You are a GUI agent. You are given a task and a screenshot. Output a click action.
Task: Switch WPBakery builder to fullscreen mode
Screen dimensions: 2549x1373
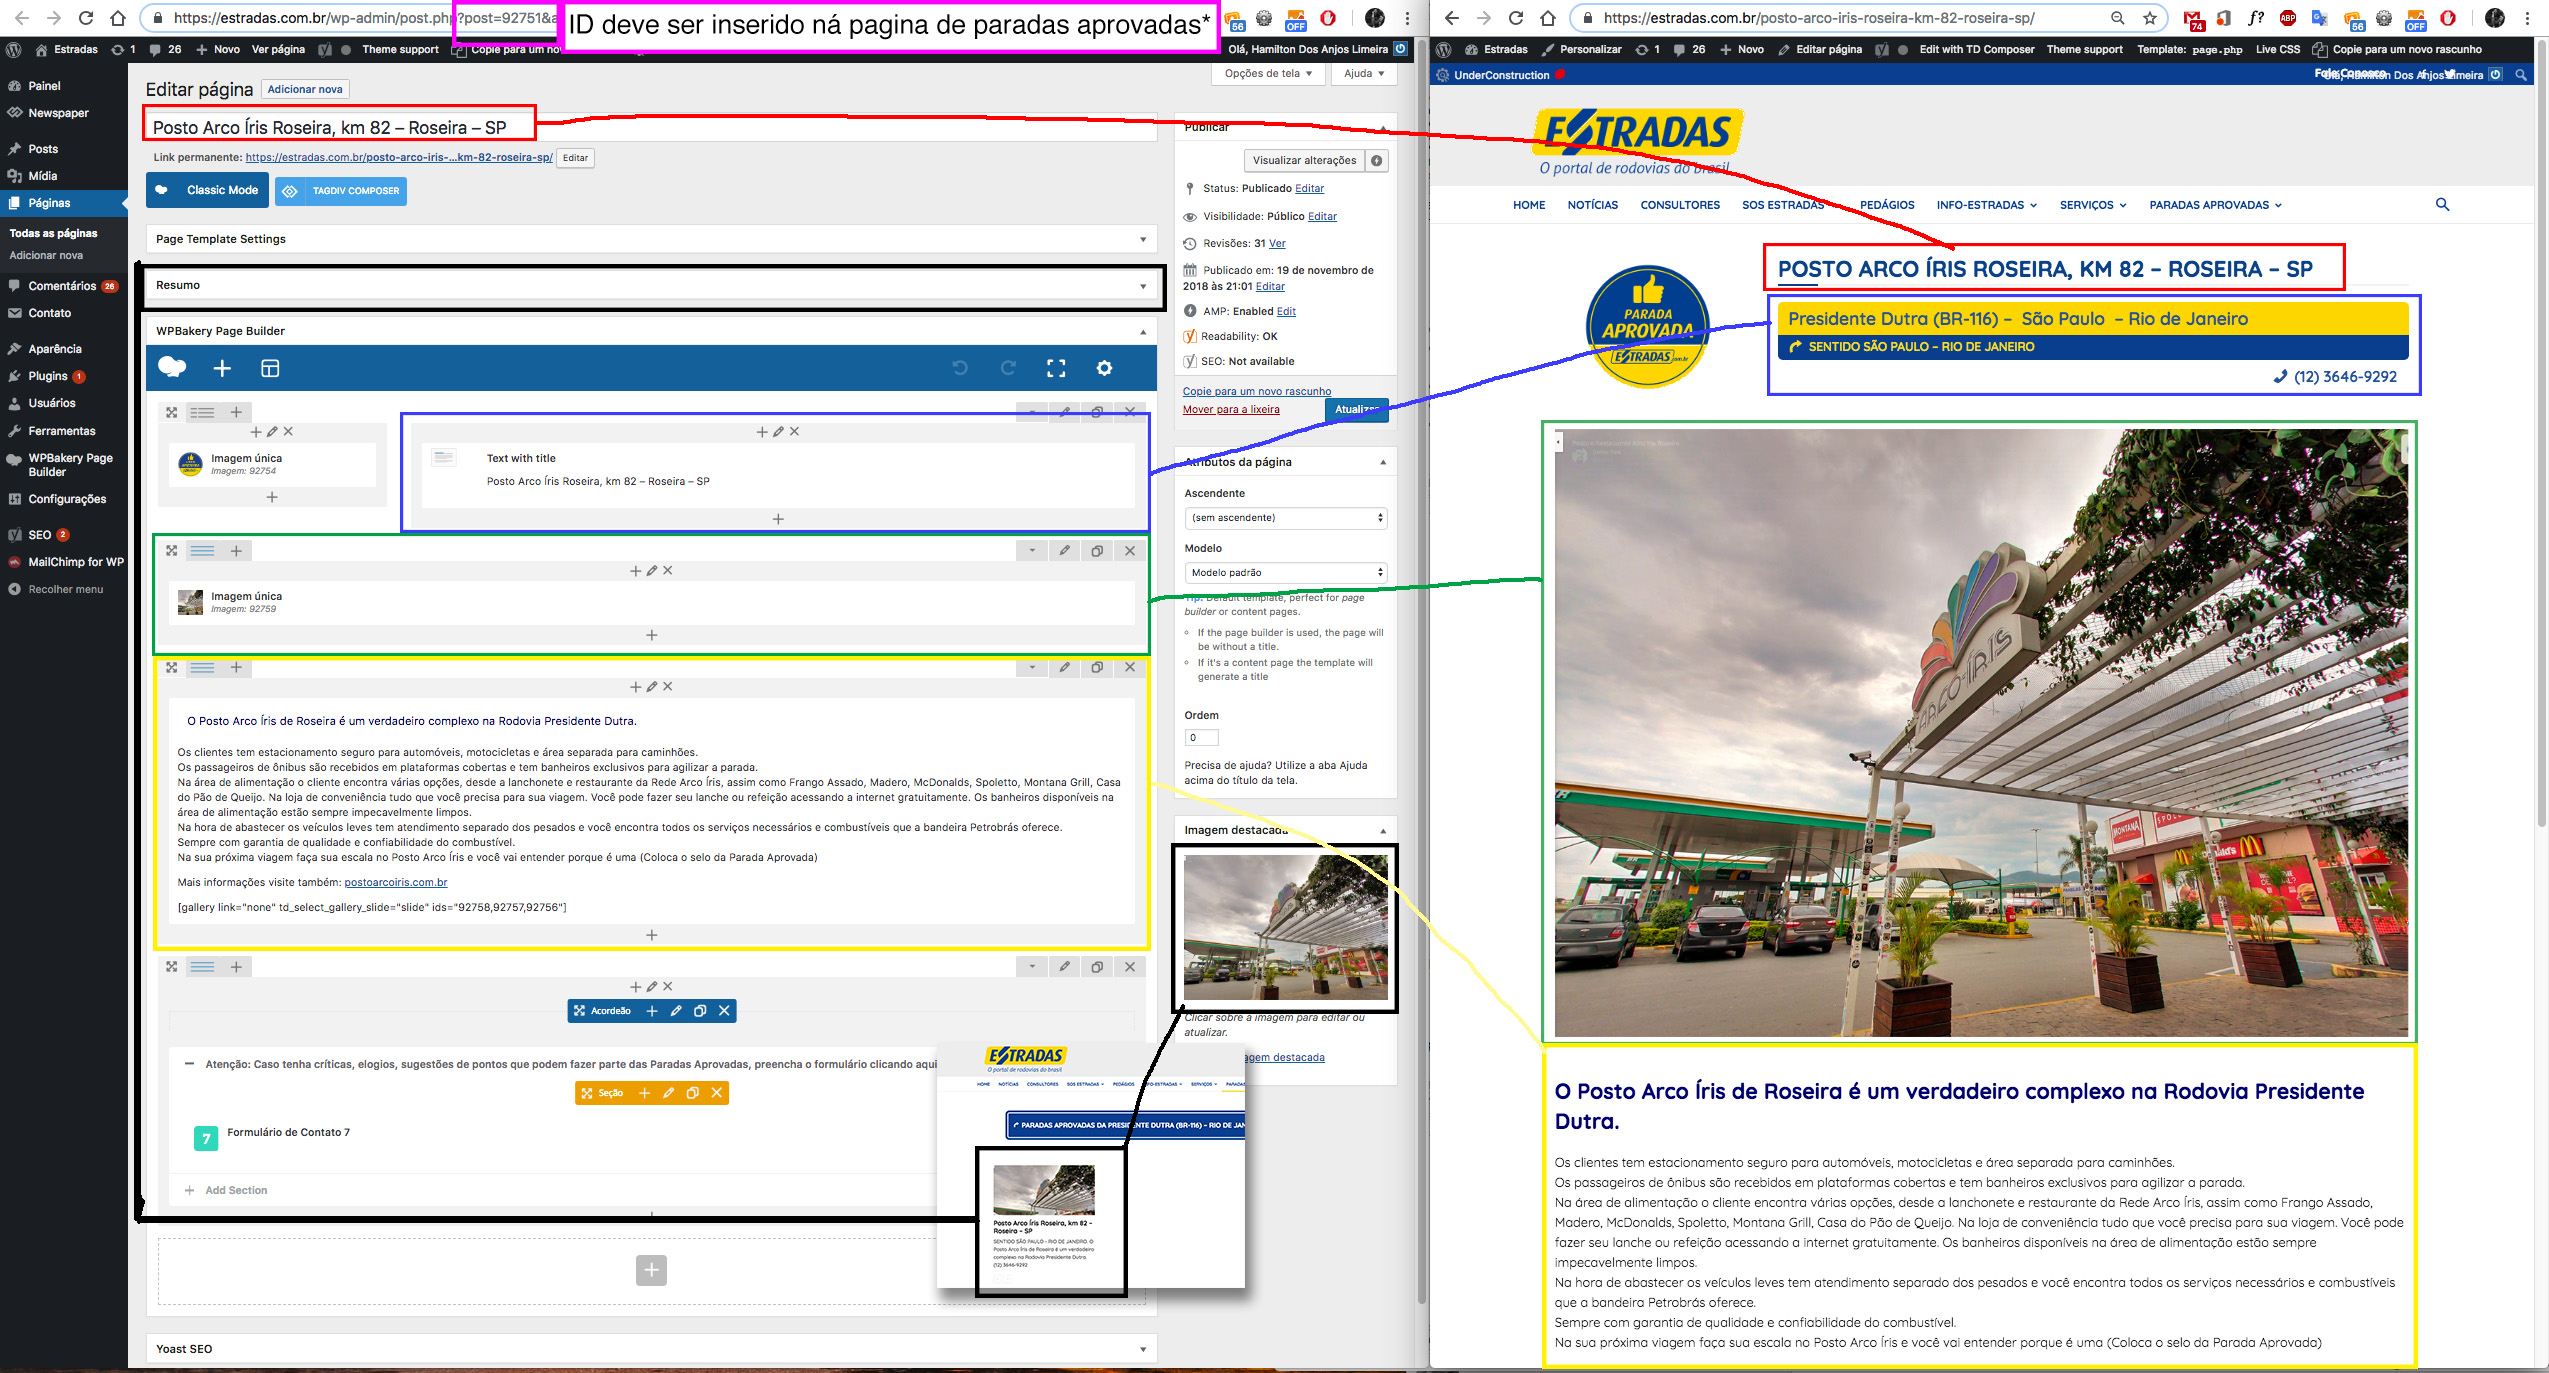pos(1056,368)
